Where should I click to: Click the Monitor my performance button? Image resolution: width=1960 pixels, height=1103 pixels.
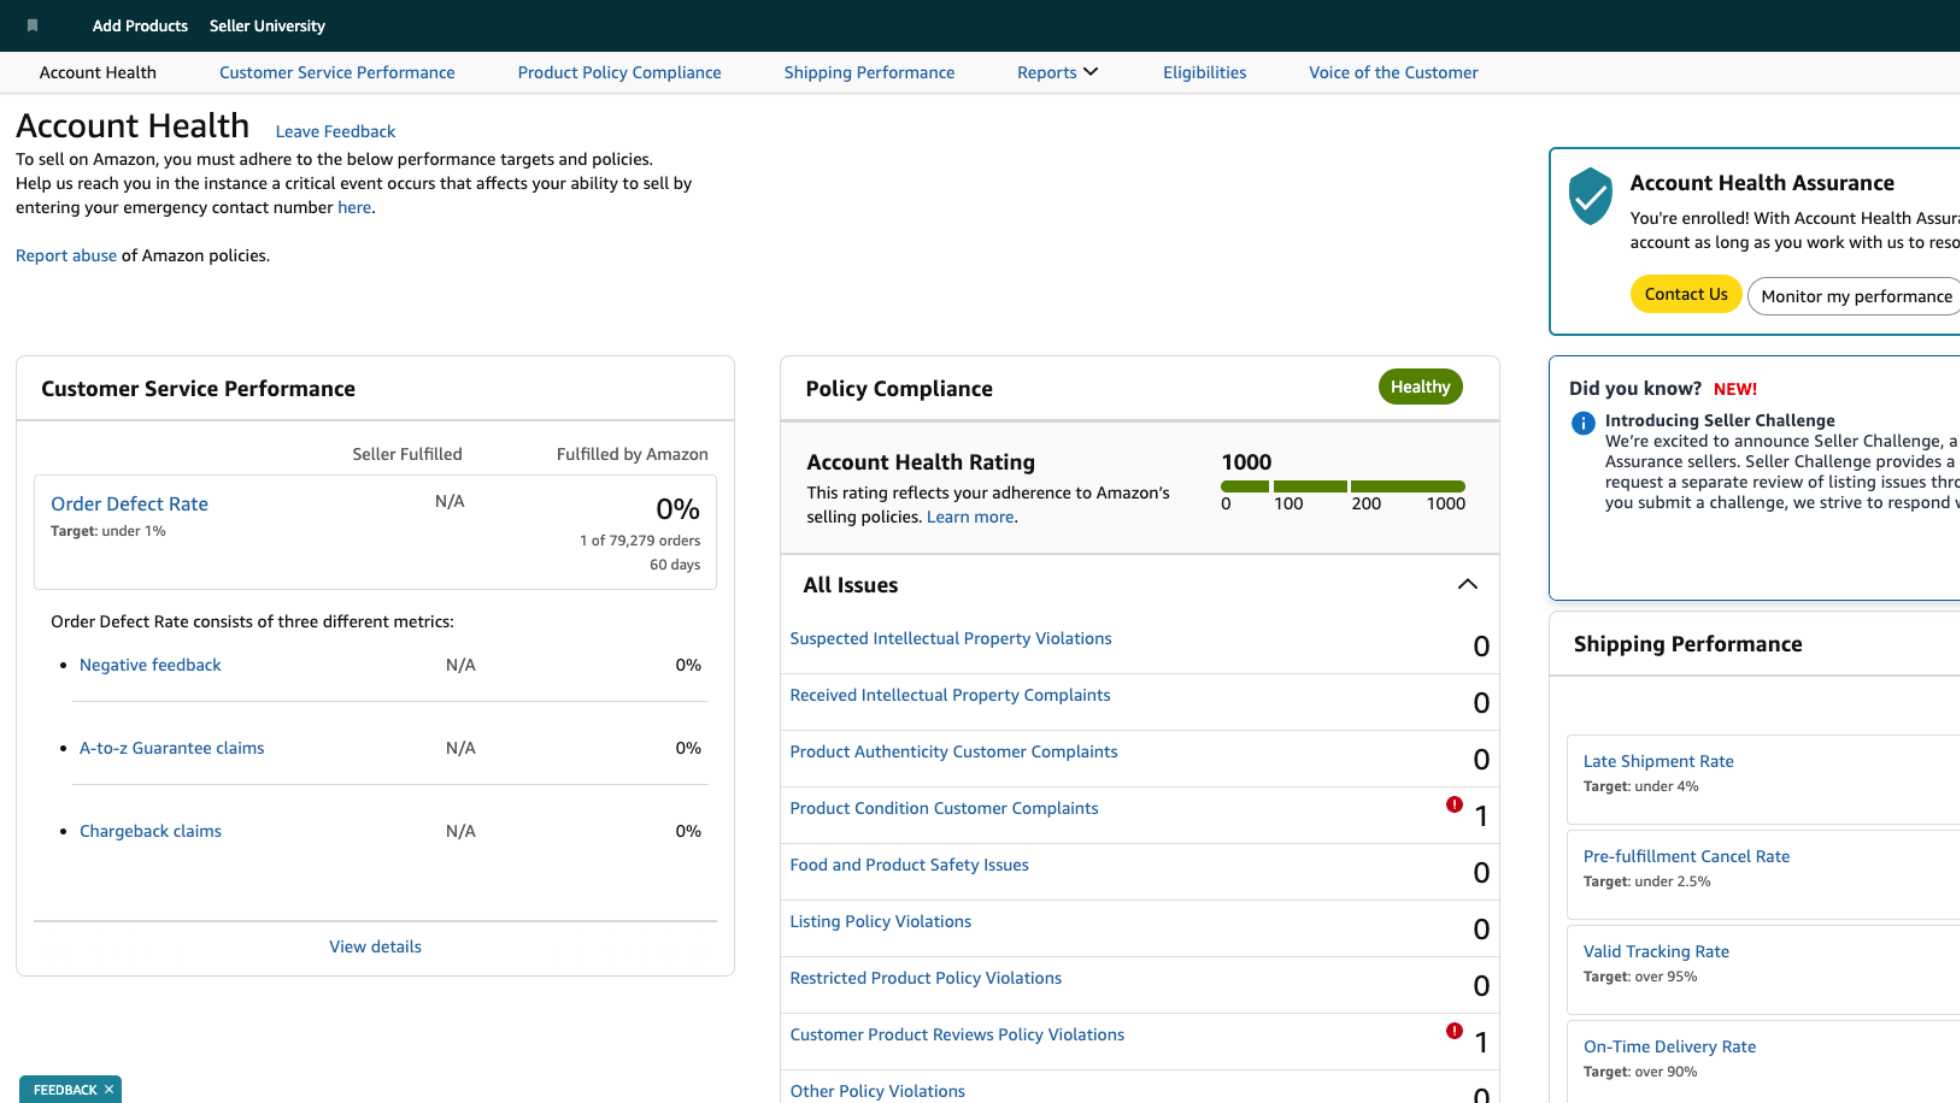1855,296
